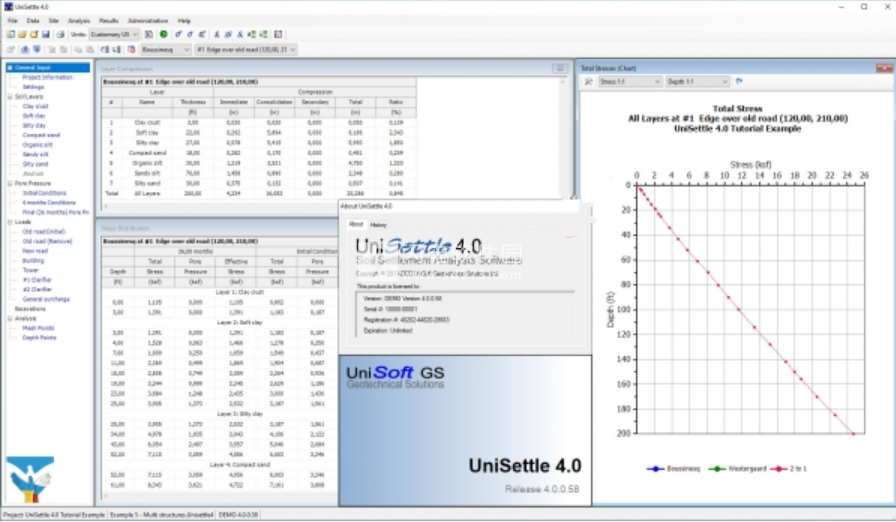Click the third blue settlement toolbar icon

click(x=240, y=34)
